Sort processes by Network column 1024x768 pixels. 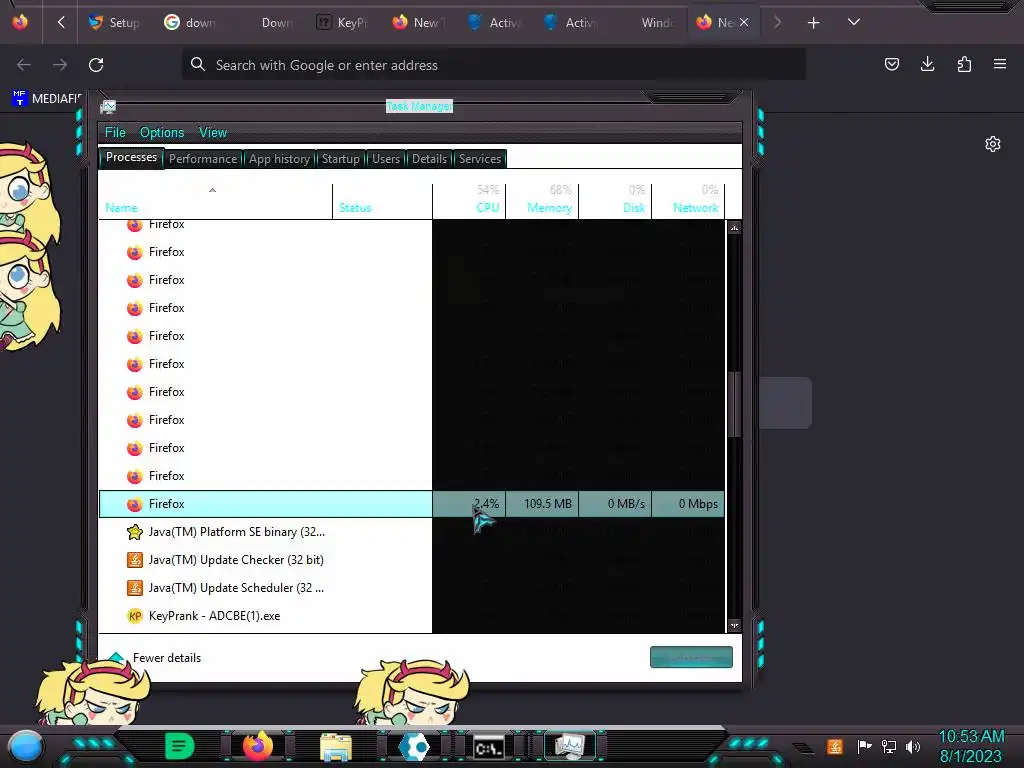click(688, 201)
